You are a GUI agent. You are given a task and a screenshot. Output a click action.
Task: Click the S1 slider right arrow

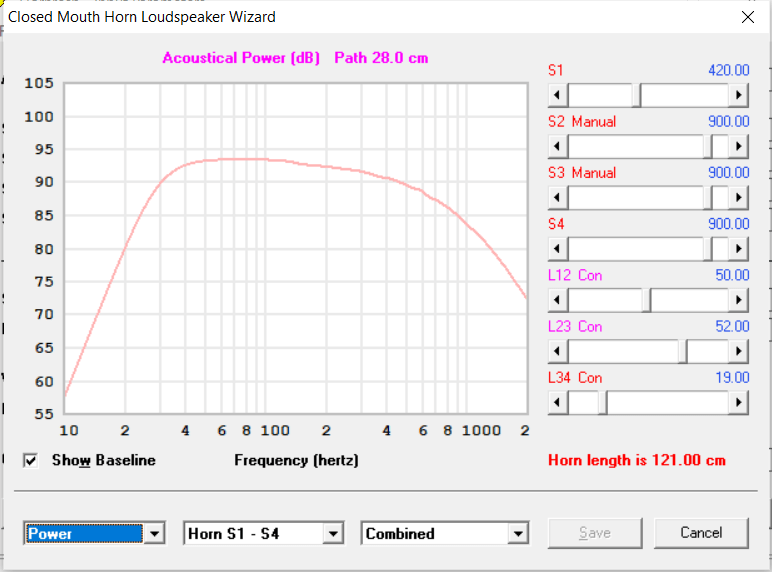pos(738,95)
